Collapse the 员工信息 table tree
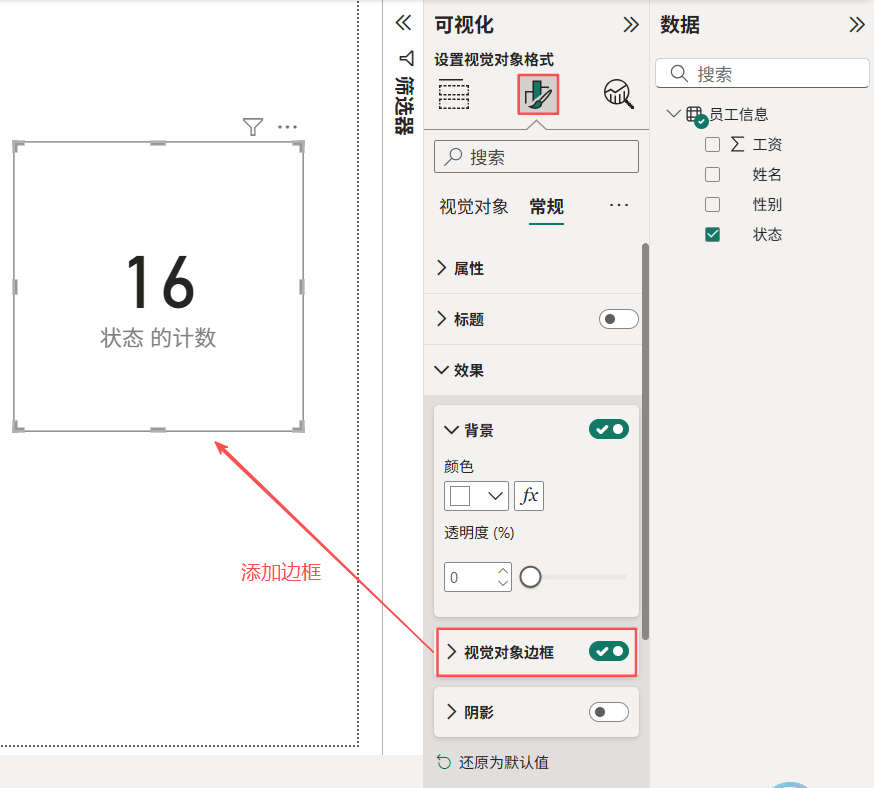Viewport: 874px width, 788px height. (x=674, y=114)
